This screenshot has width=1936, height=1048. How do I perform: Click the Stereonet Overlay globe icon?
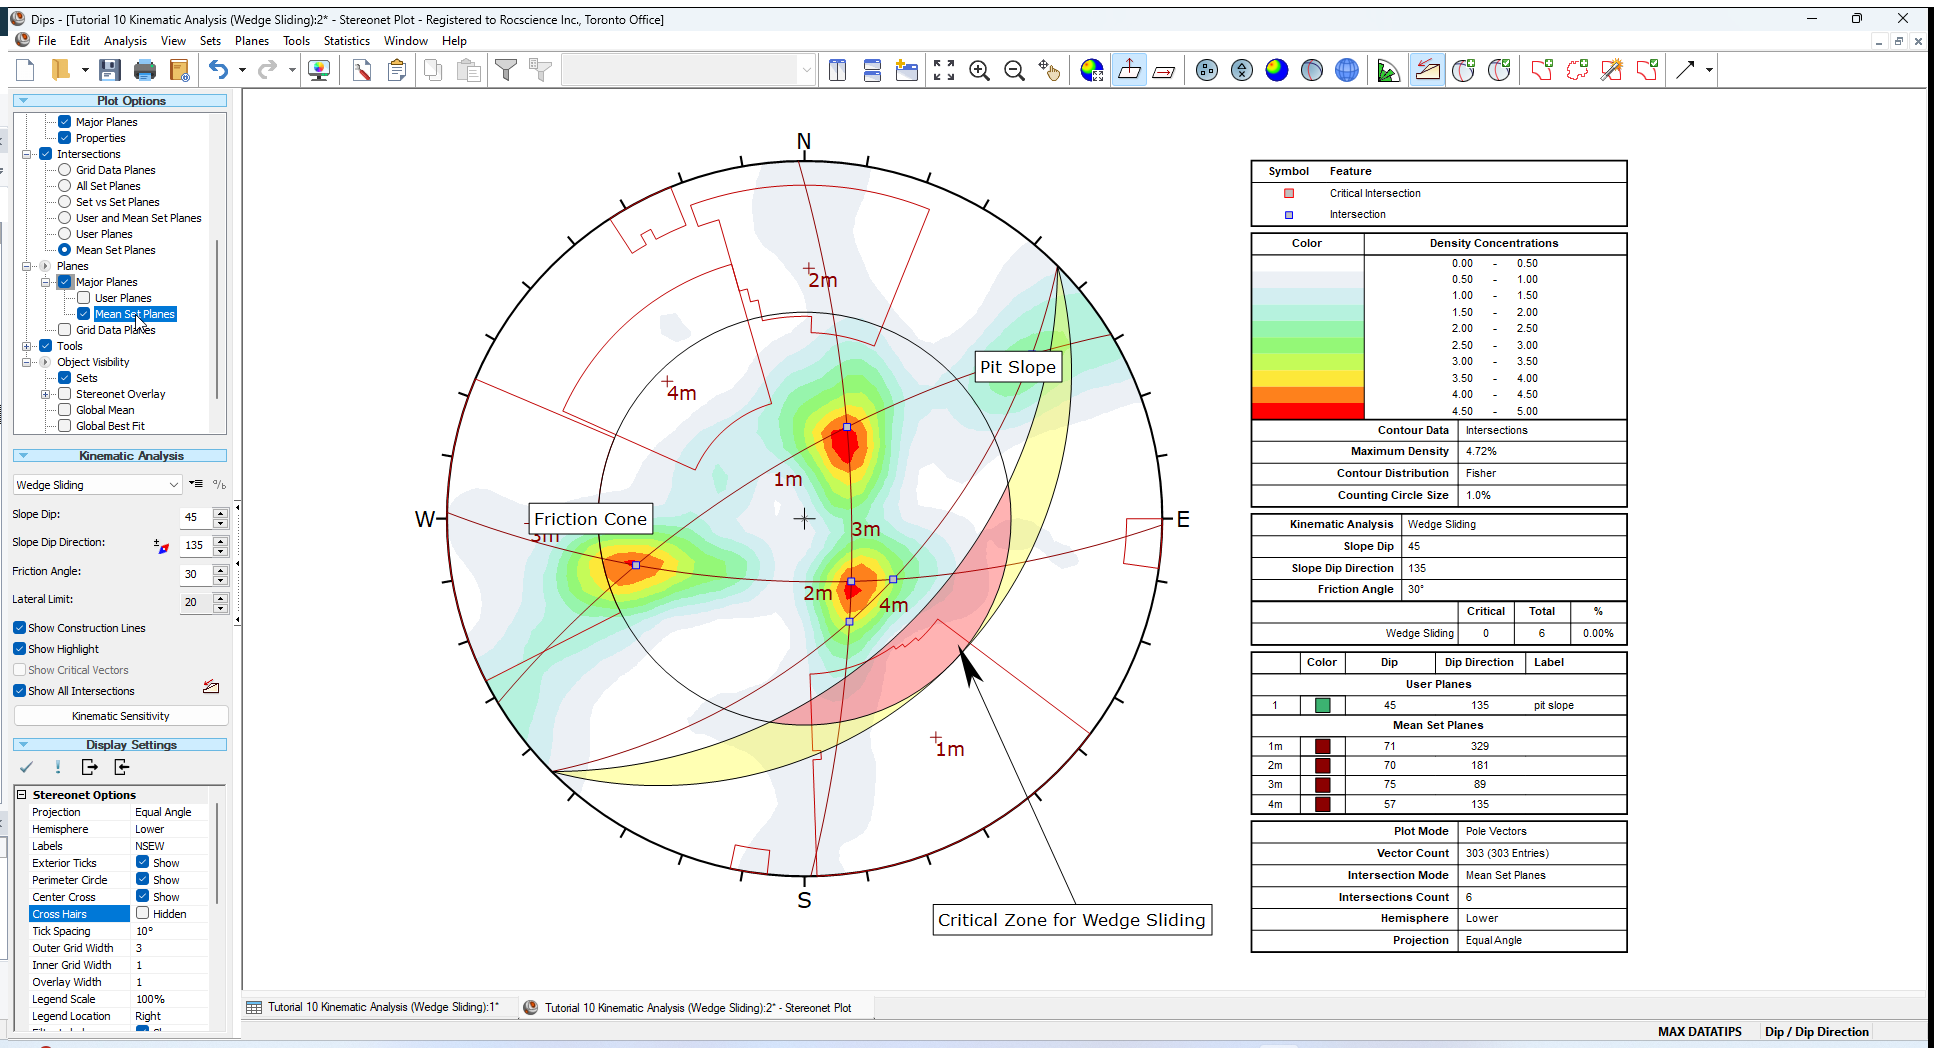pos(1346,70)
